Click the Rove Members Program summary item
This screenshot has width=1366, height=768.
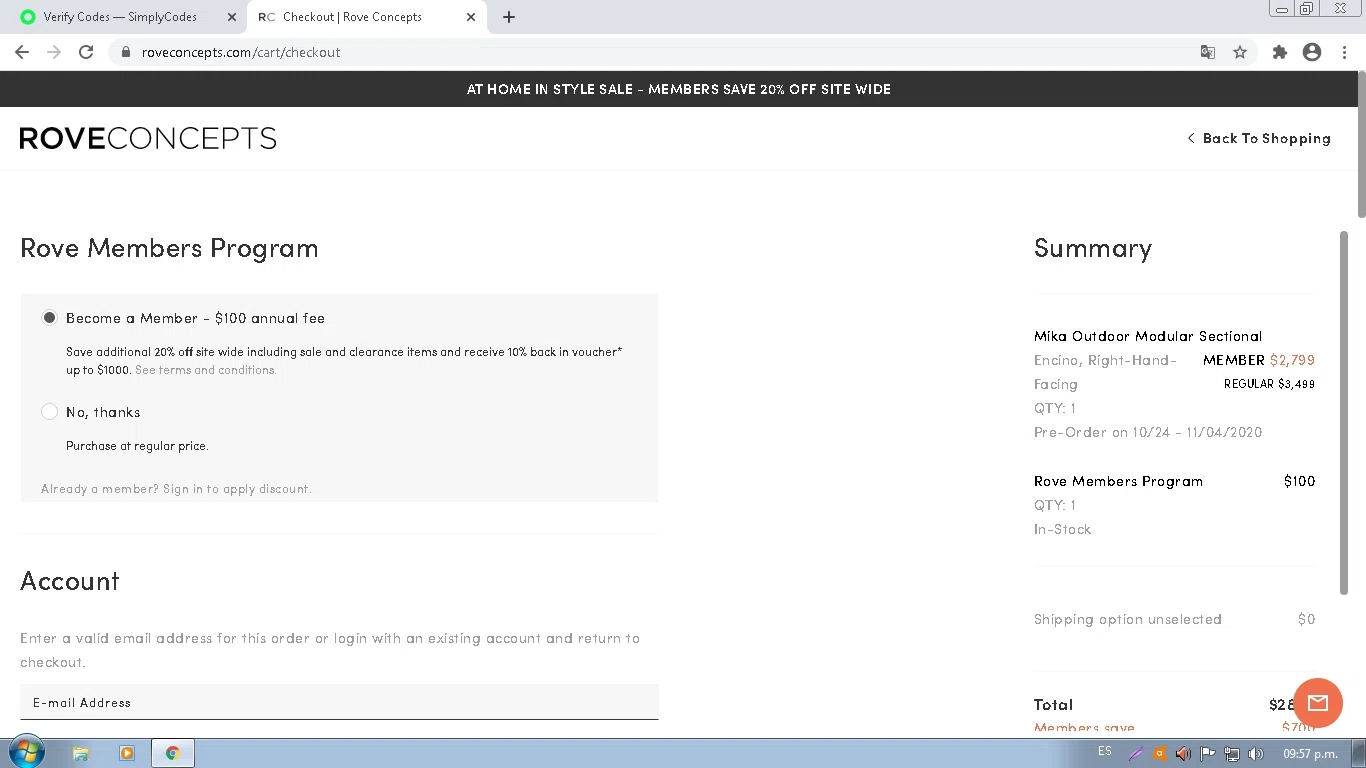pyautogui.click(x=1118, y=481)
